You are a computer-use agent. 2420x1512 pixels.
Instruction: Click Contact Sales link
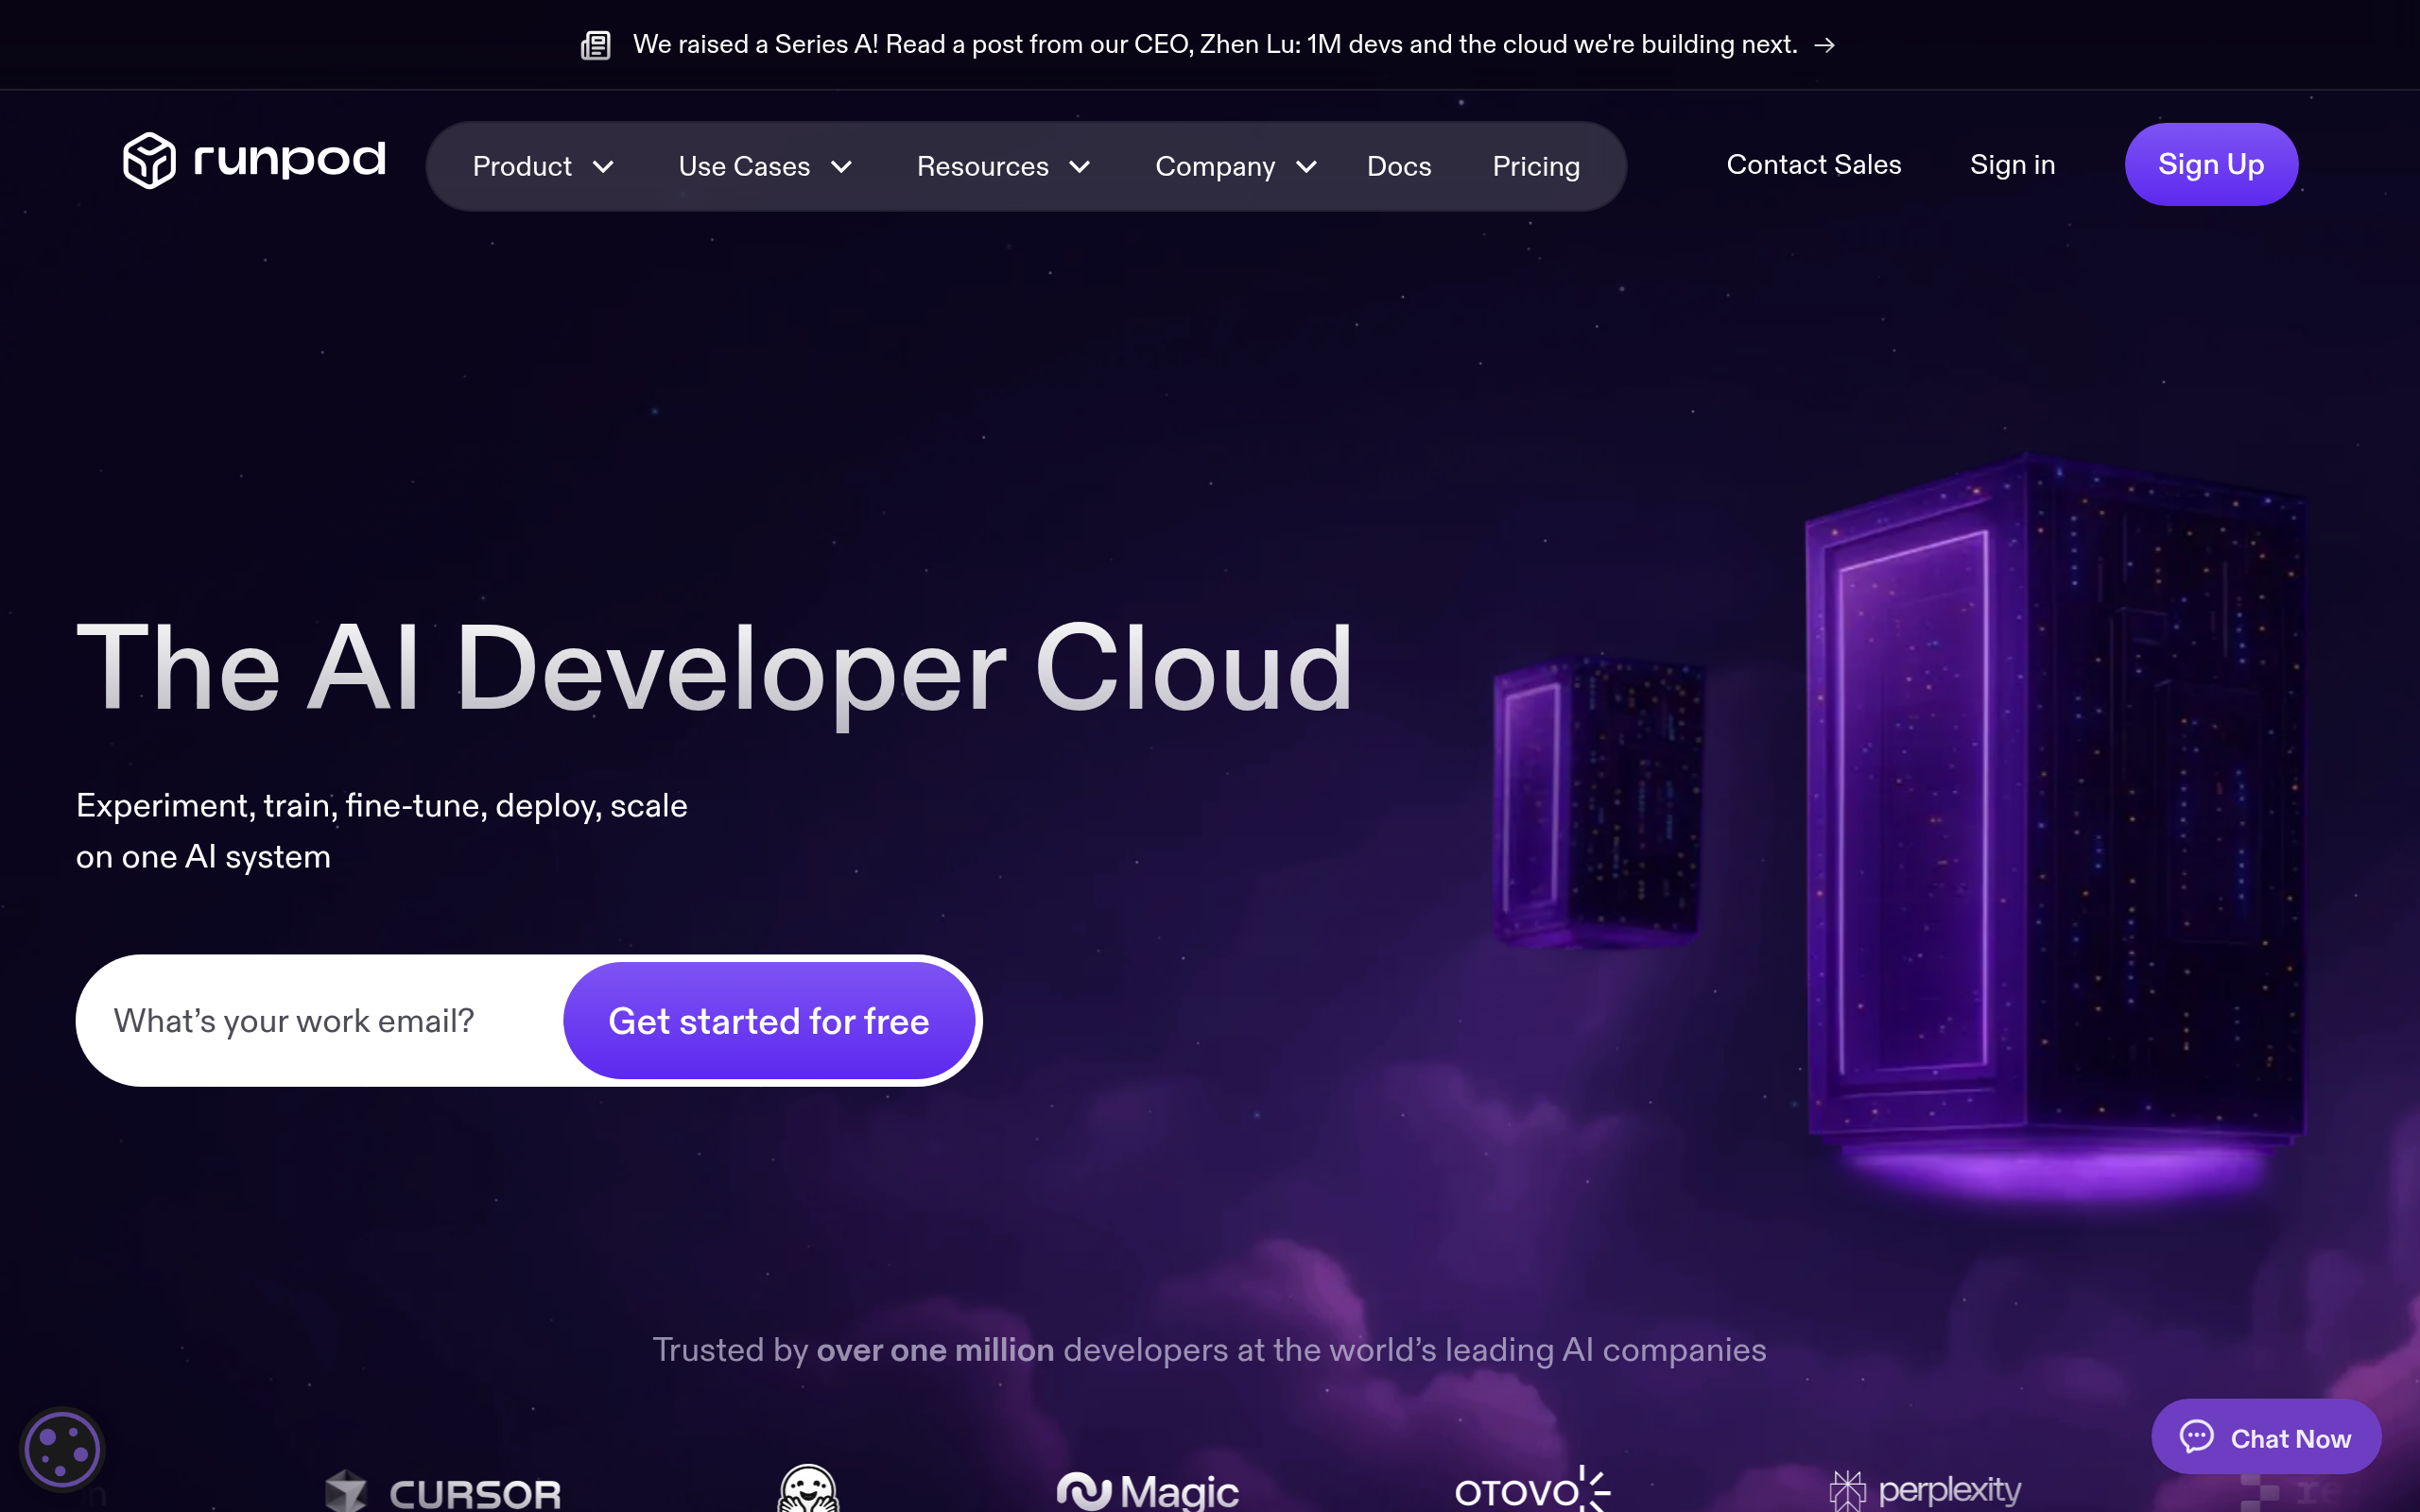point(1814,165)
